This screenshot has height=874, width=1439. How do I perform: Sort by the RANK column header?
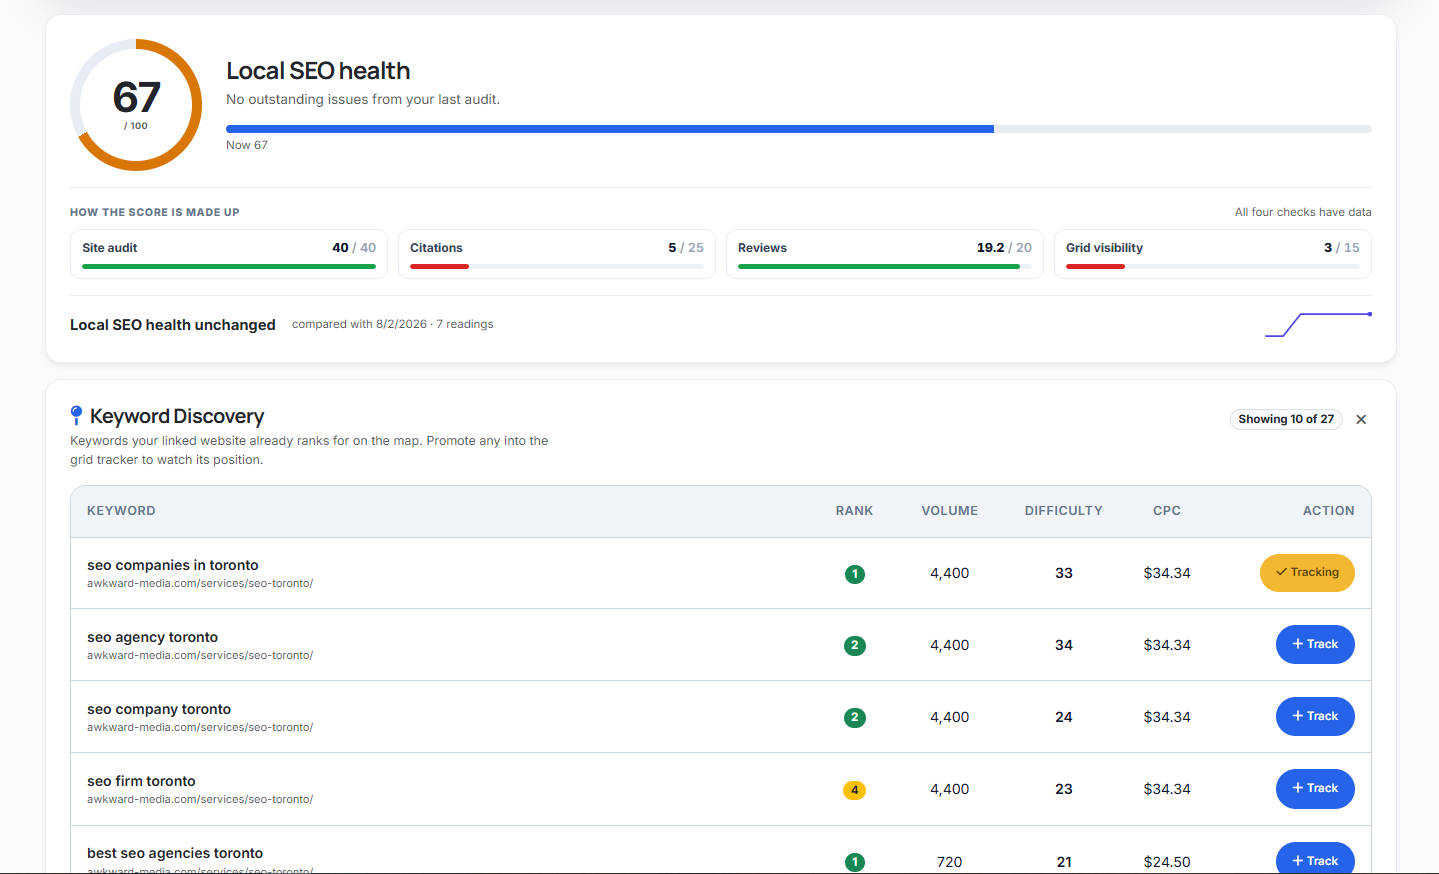click(x=854, y=511)
